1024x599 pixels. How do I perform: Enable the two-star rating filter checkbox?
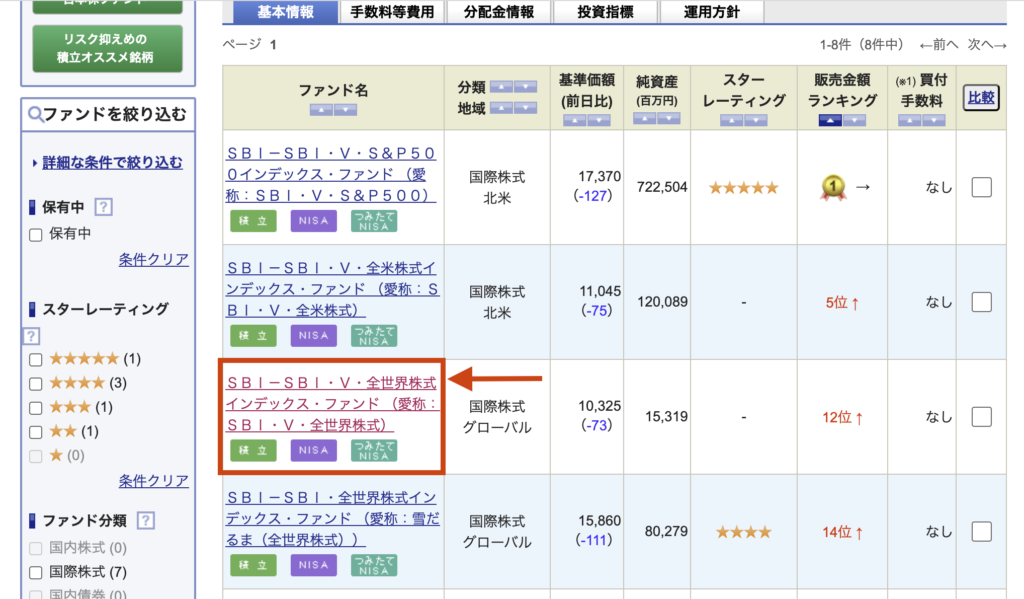coord(36,432)
